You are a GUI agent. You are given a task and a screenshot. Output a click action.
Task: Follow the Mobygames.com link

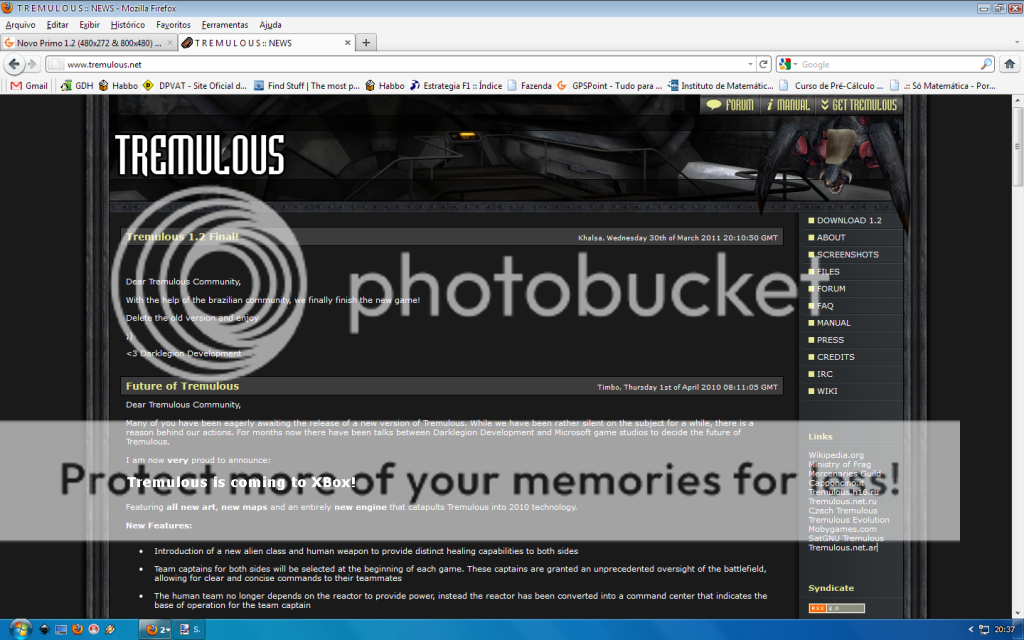click(x=842, y=529)
